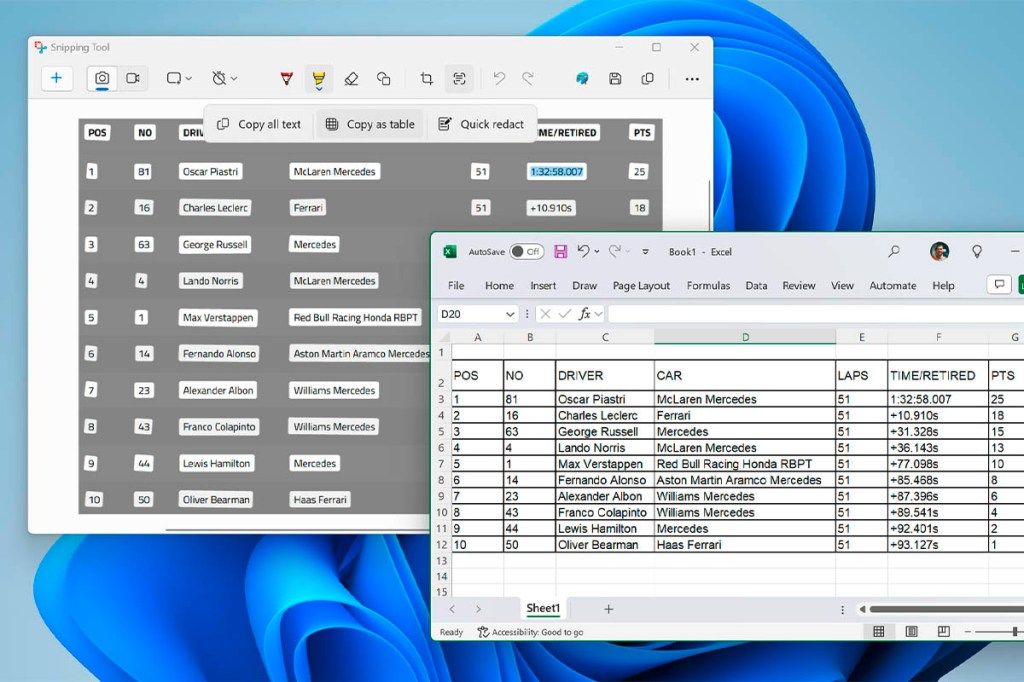This screenshot has width=1024, height=682.
Task: Open the Review ribbon tab
Action: coord(799,285)
